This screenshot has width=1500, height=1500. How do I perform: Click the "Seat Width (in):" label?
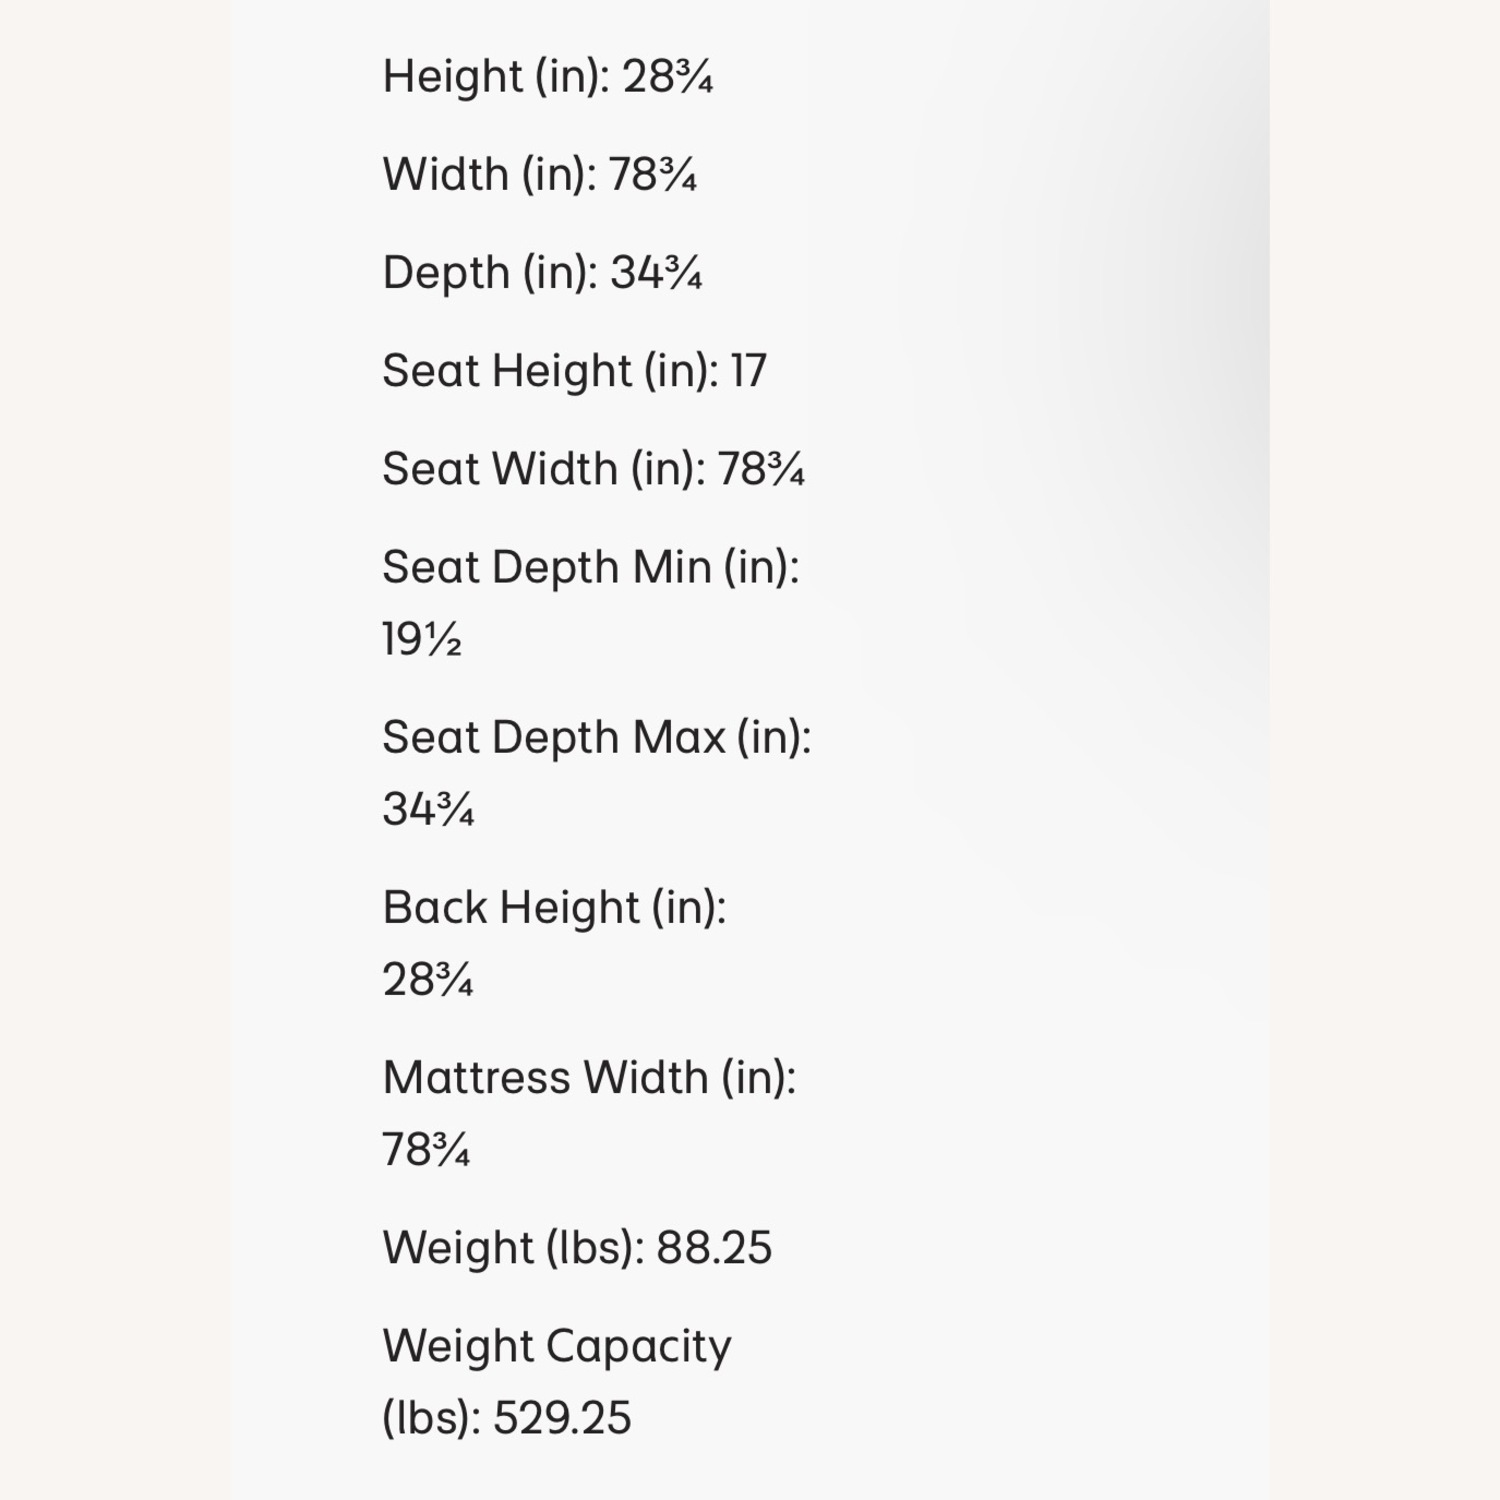tap(545, 469)
